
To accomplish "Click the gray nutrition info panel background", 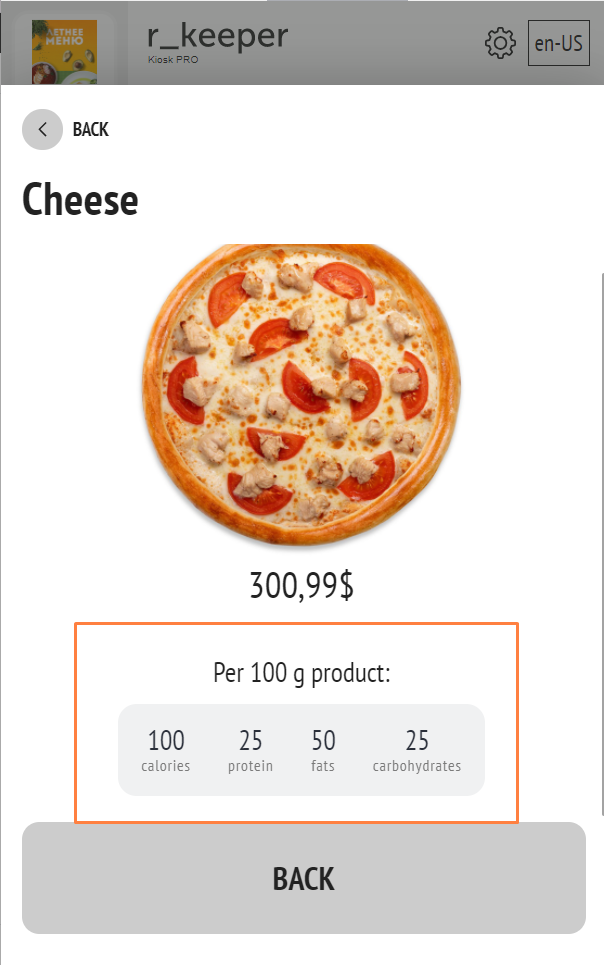I will [302, 750].
